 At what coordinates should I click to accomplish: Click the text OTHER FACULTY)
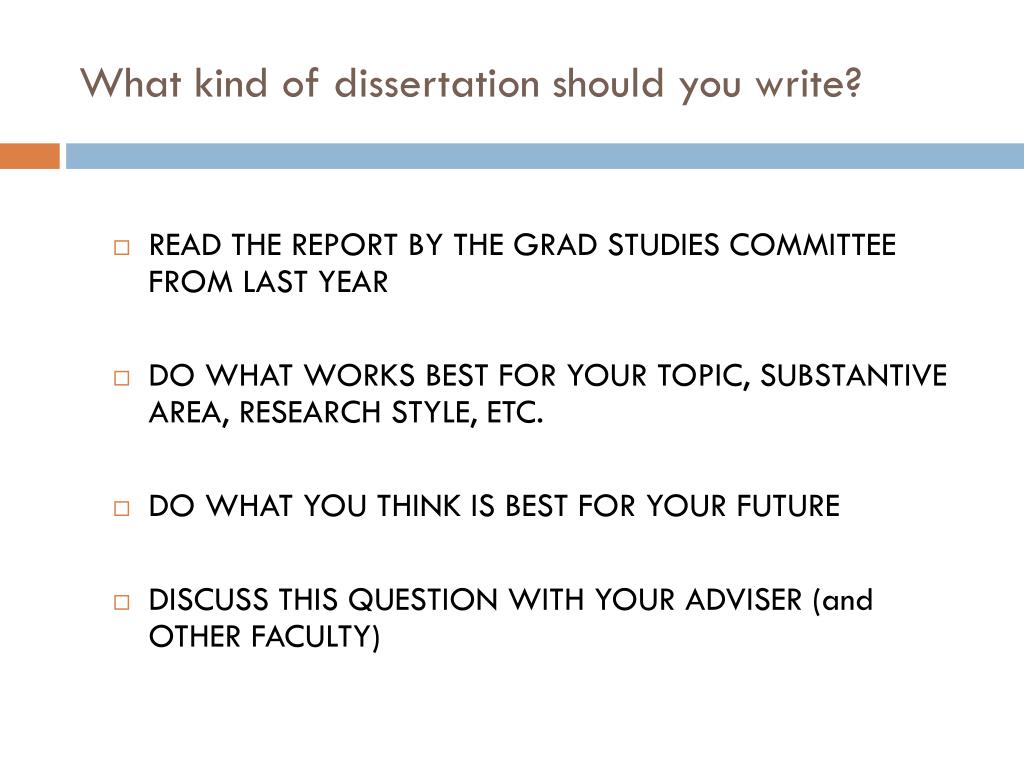(x=264, y=637)
